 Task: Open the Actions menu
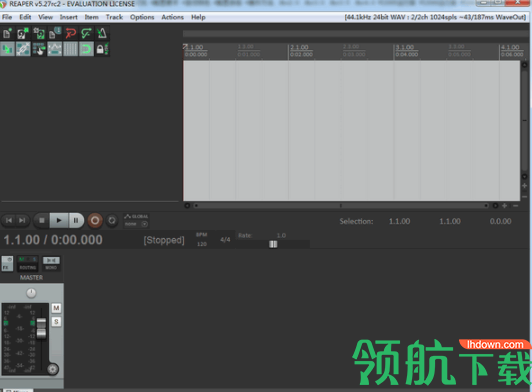(172, 17)
